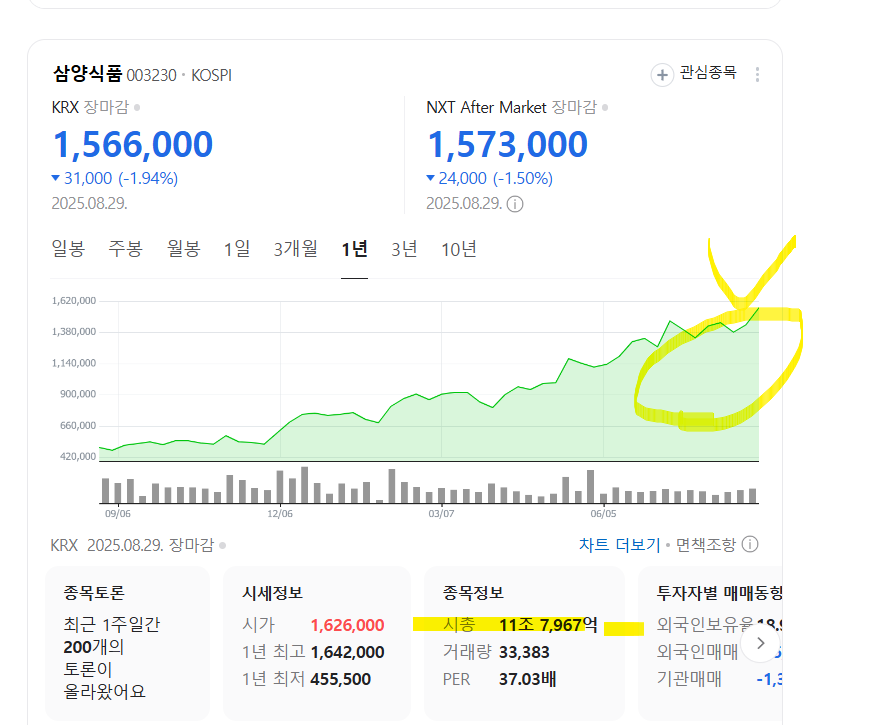Click the 1년 최고 value 1,642,000
Image resolution: width=892 pixels, height=725 pixels.
point(348,652)
